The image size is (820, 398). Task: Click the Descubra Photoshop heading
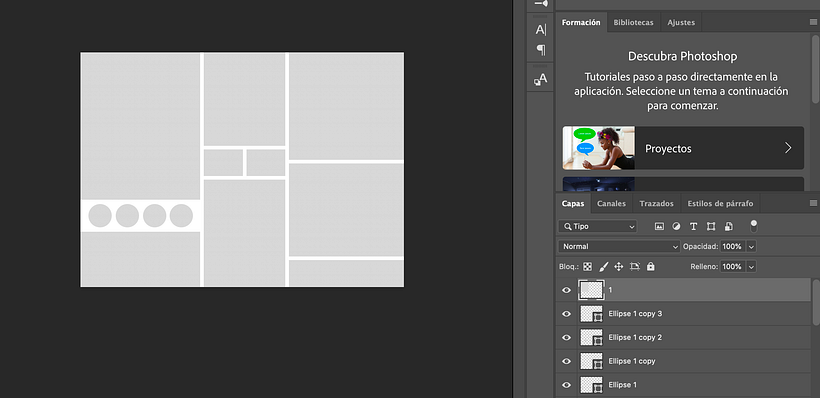pyautogui.click(x=682, y=56)
